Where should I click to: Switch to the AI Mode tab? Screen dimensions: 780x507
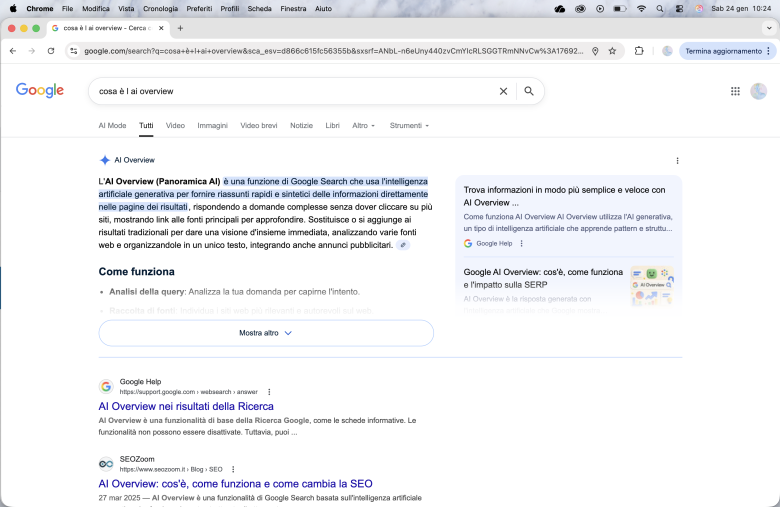[112, 126]
